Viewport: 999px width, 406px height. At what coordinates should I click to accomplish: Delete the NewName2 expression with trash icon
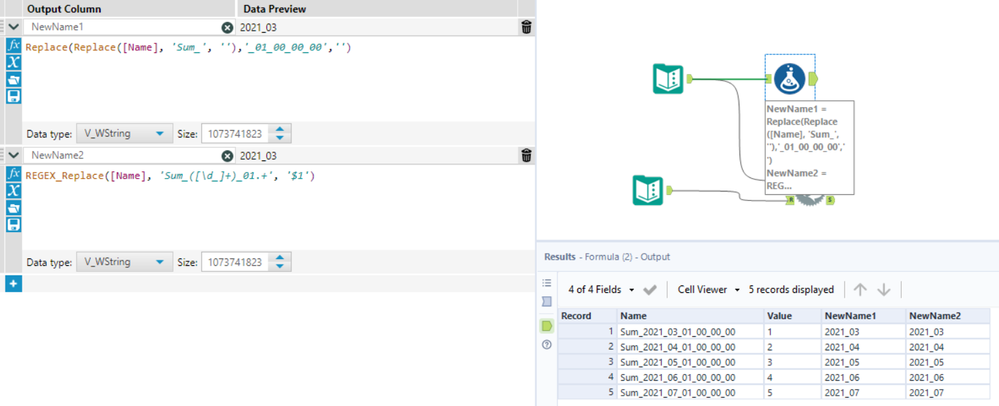tap(526, 156)
